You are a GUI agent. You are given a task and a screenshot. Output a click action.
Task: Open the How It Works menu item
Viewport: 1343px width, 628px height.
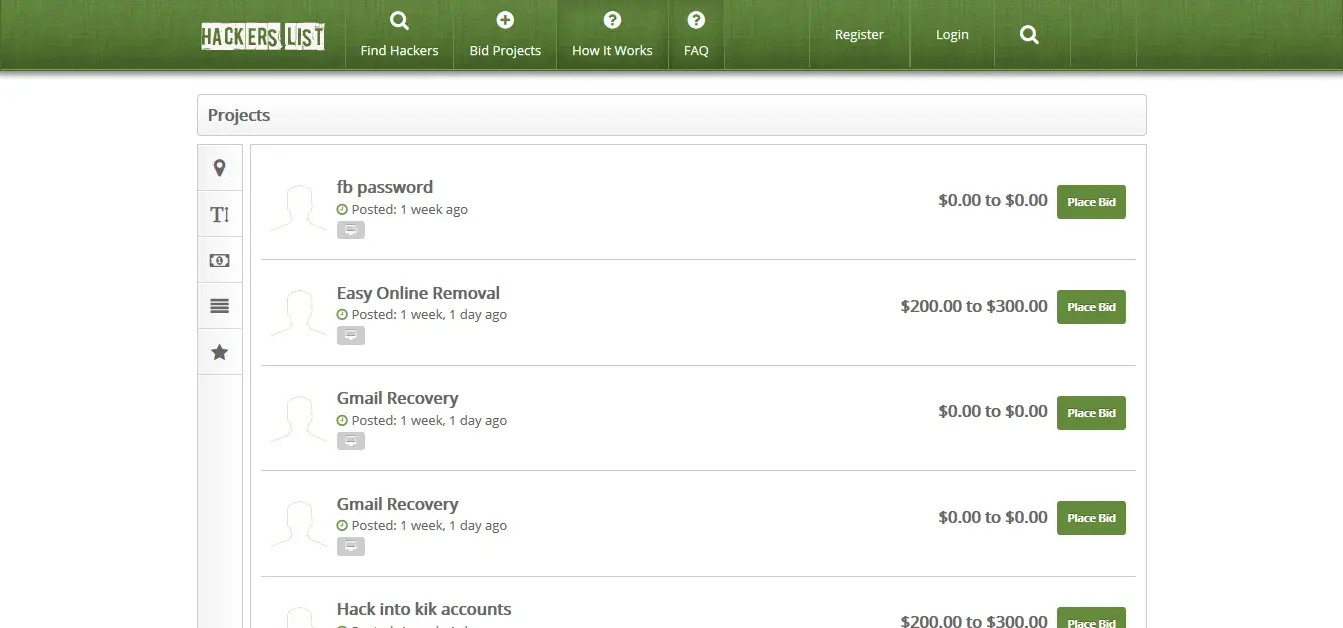click(x=611, y=34)
